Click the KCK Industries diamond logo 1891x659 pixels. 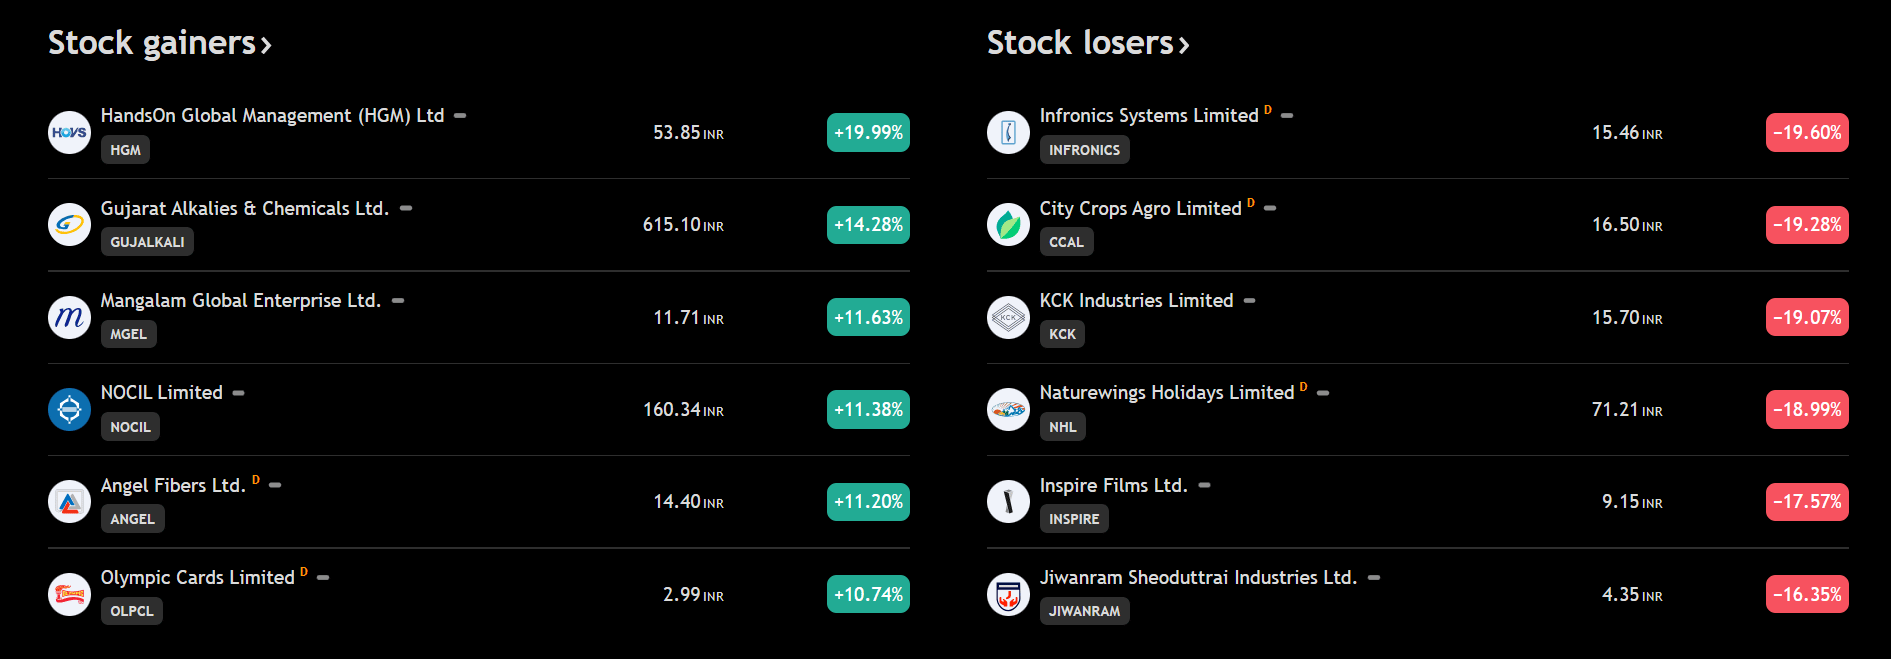pyautogui.click(x=1008, y=317)
